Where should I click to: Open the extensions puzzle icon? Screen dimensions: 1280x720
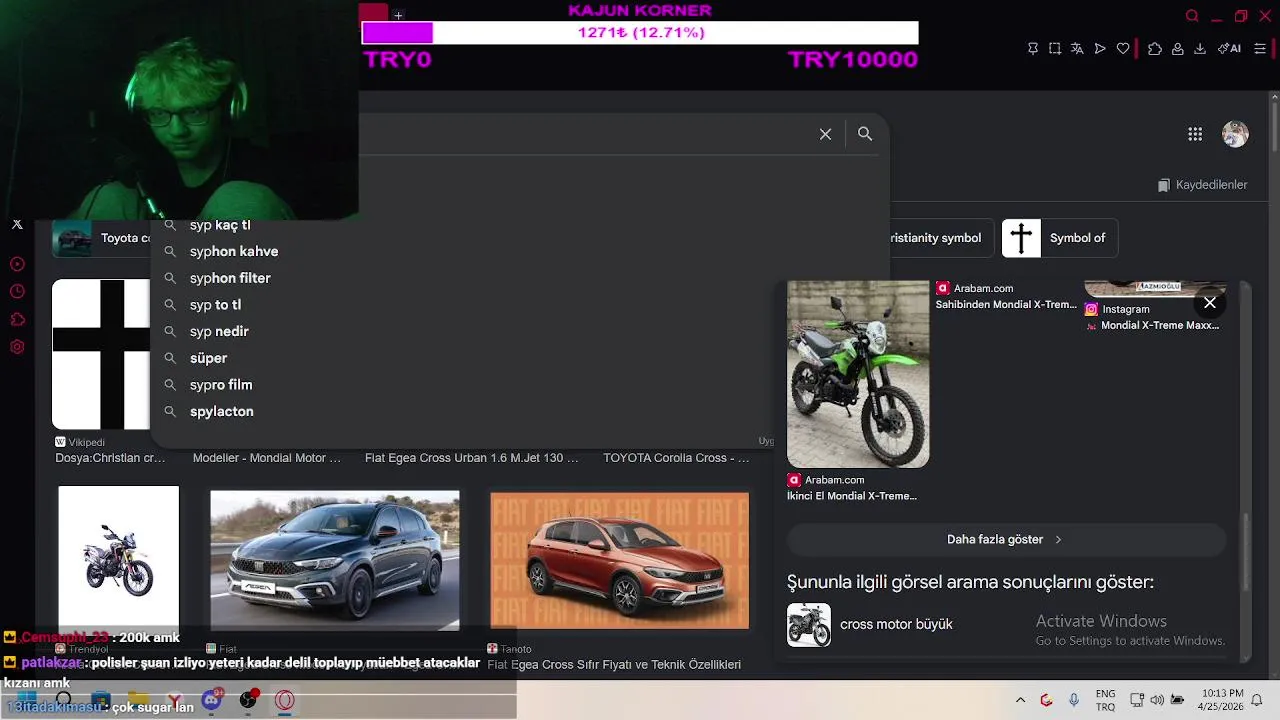[x=1155, y=48]
